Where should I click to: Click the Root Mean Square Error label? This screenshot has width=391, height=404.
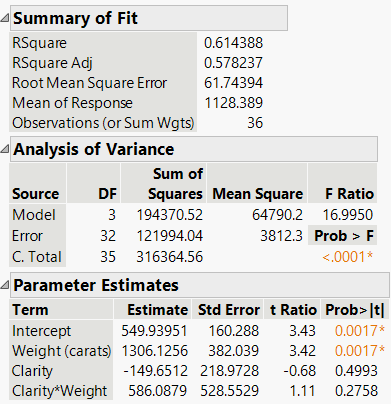(x=89, y=83)
